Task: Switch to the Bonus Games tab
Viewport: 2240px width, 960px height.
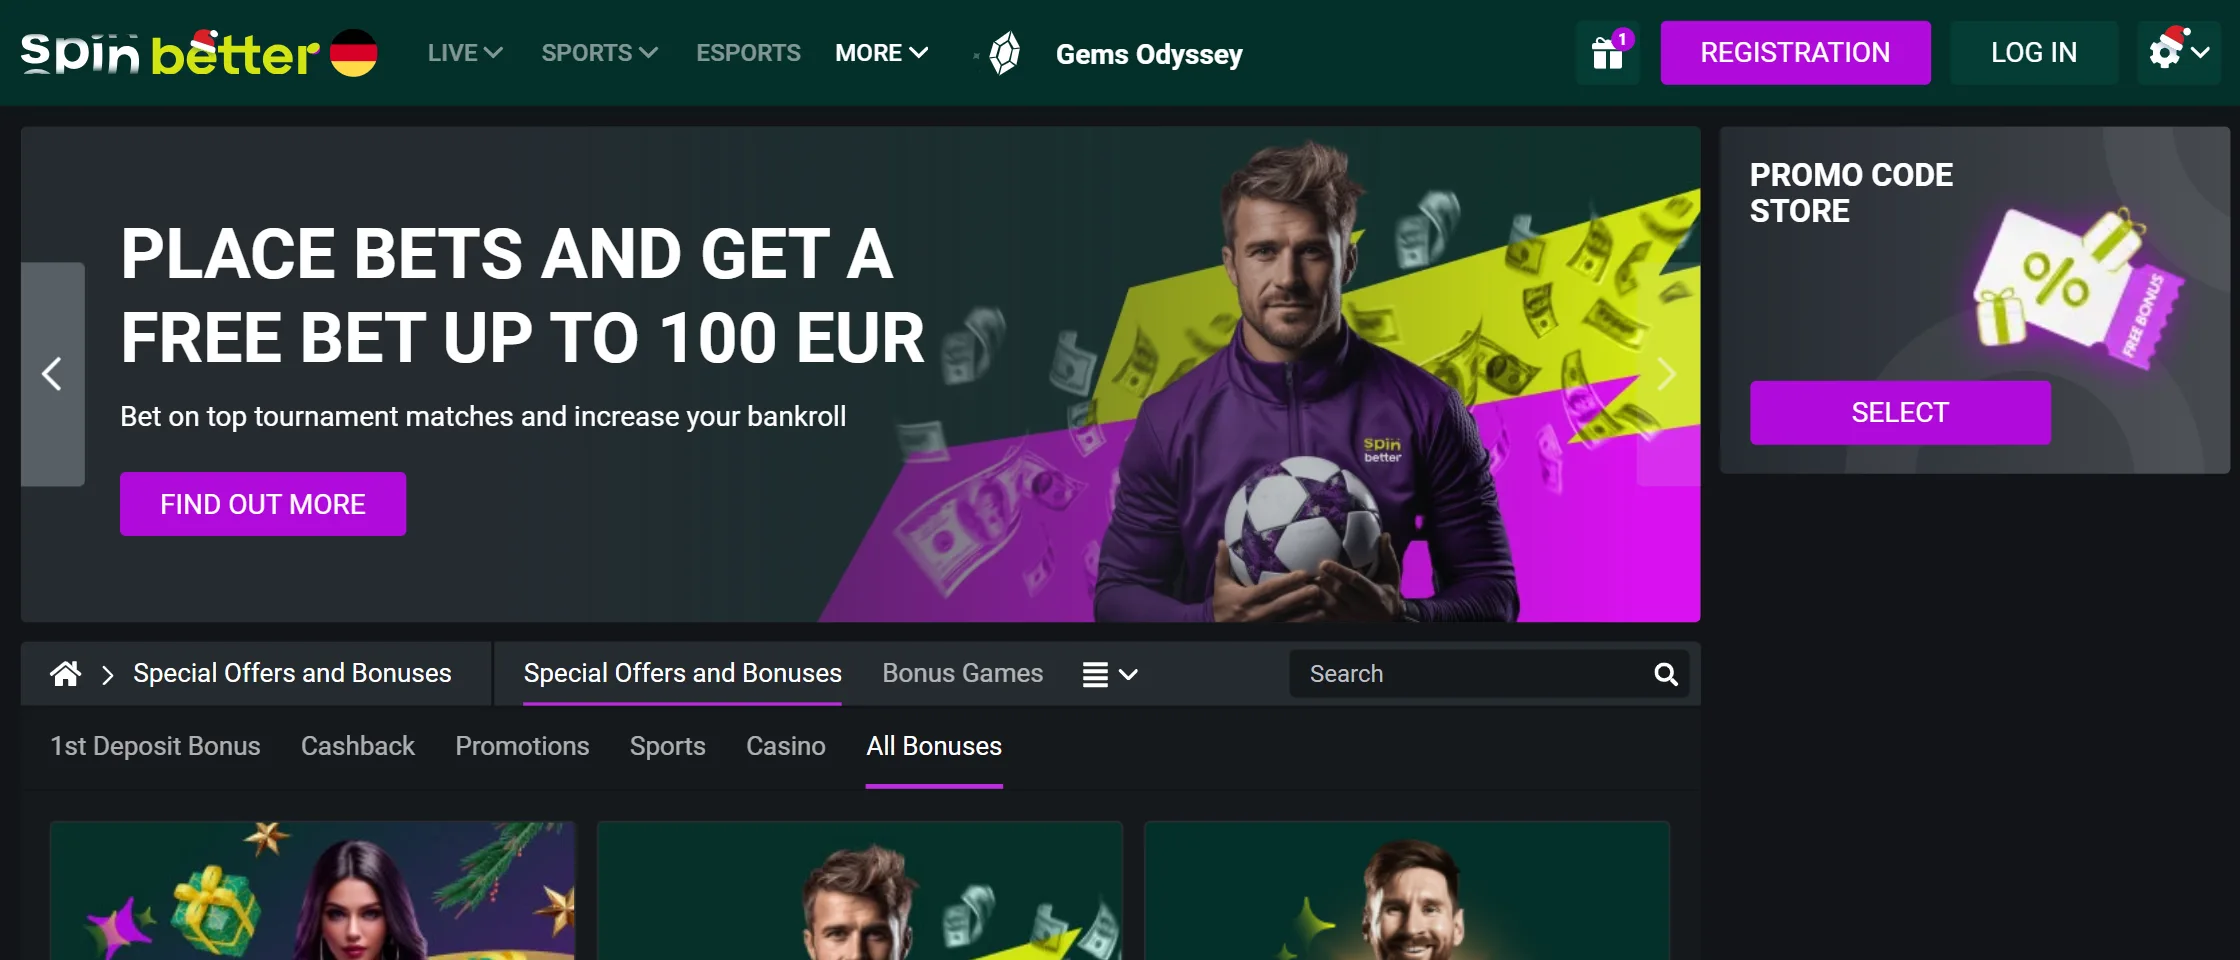Action: click(x=962, y=674)
